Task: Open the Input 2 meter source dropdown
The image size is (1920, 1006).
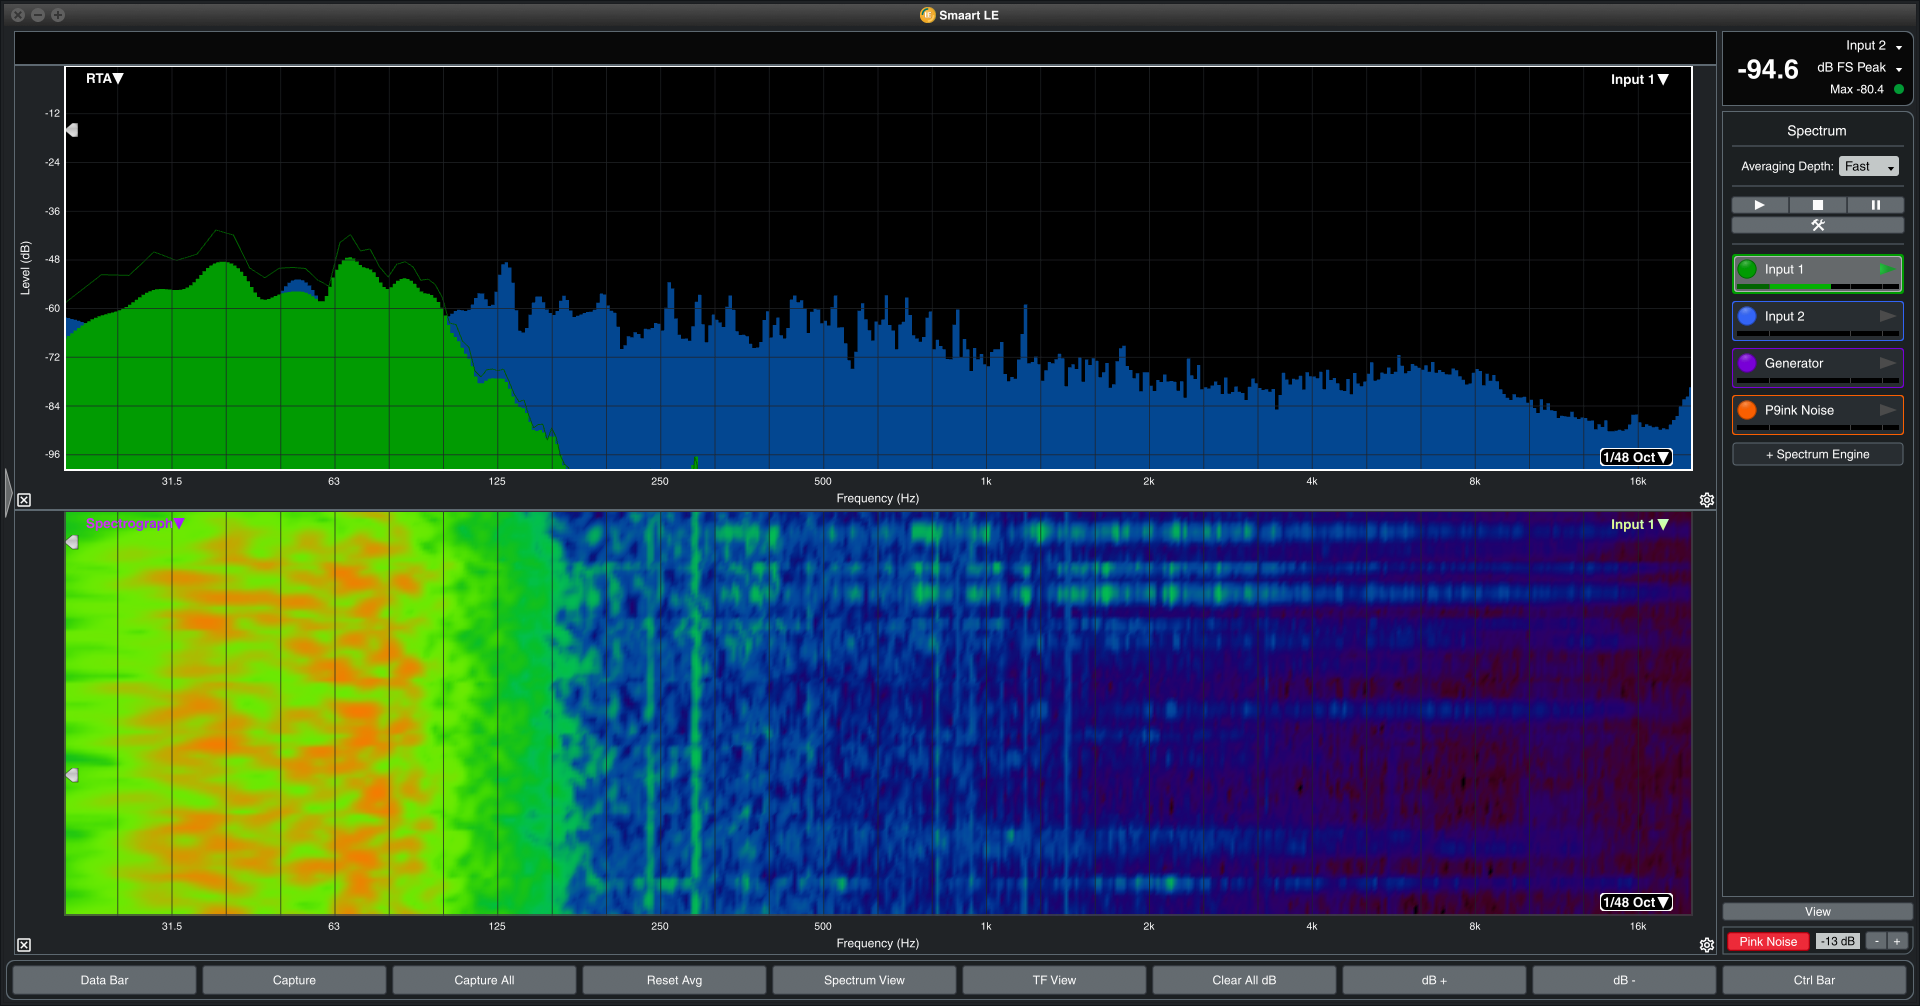Action: click(x=1874, y=46)
